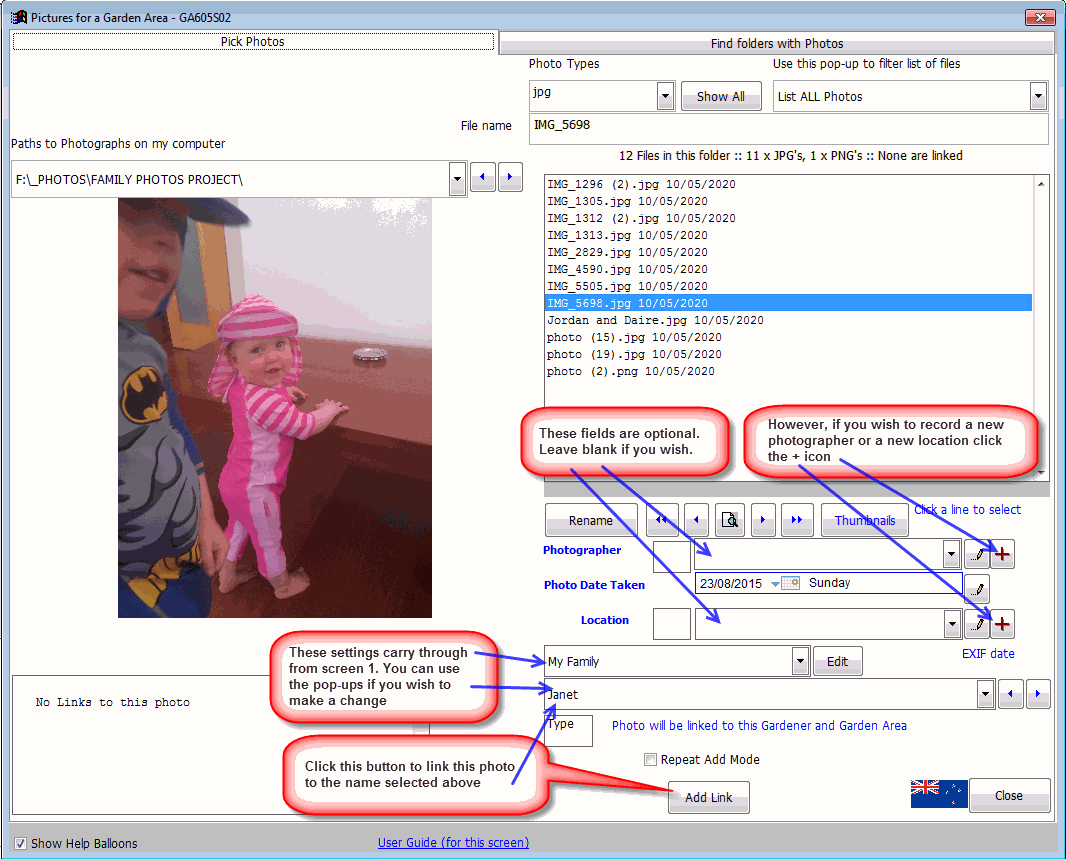Jump to last photo with double-right arrows

[797, 520]
